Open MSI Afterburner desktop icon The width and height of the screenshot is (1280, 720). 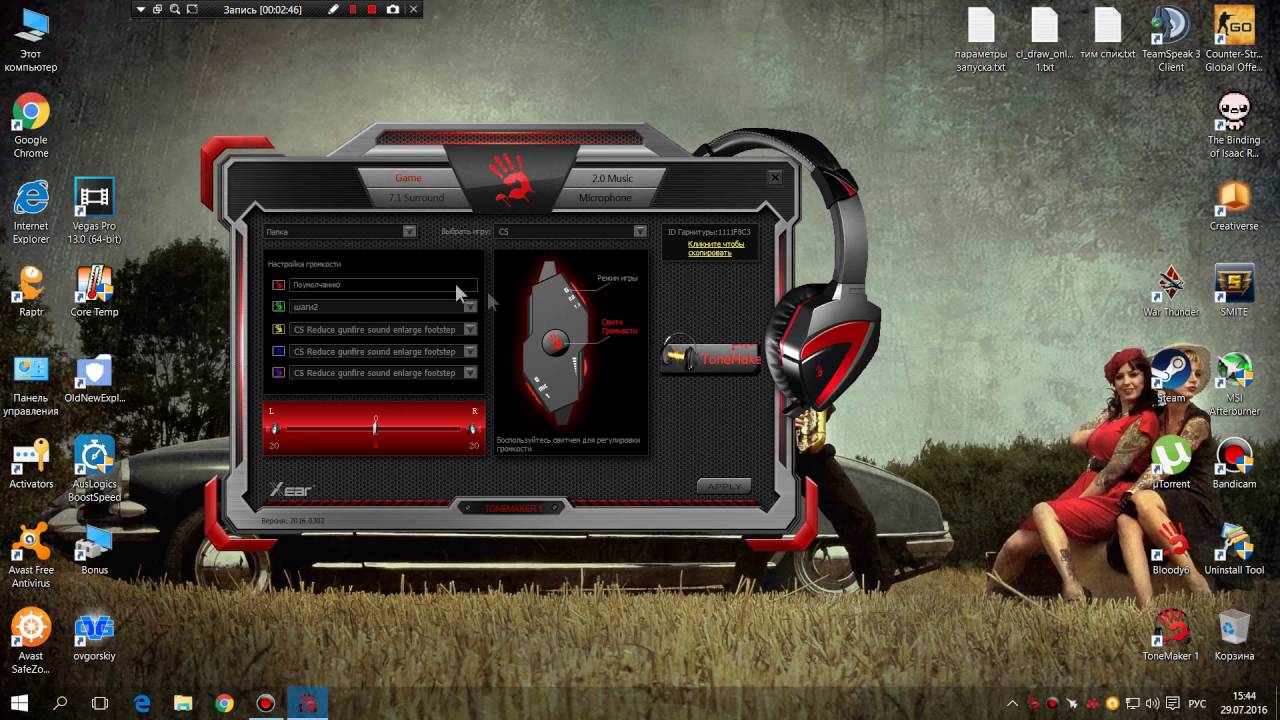tap(1234, 384)
